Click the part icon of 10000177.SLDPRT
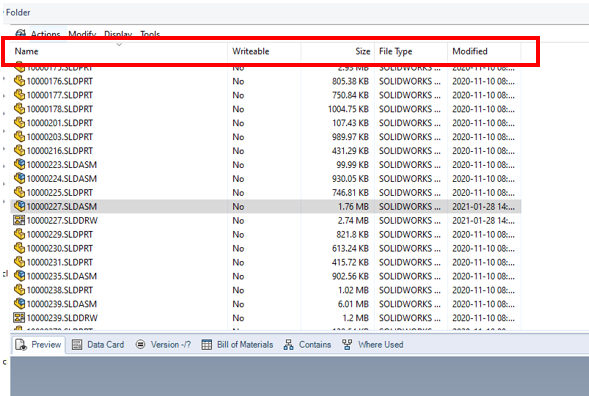Screen dimensions: 589x396 (x=19, y=95)
